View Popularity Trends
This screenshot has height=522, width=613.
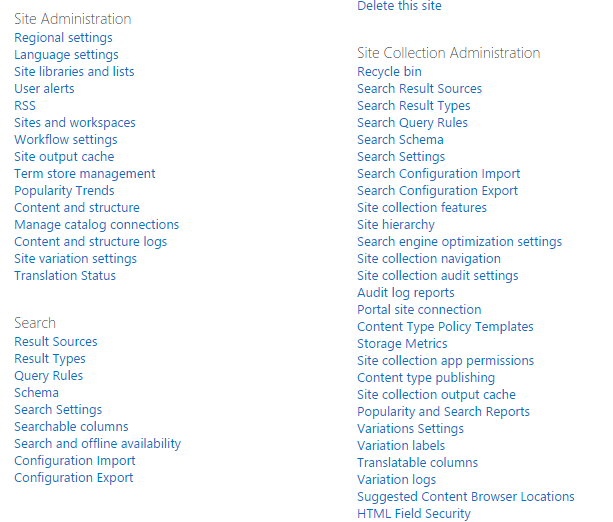(64, 191)
